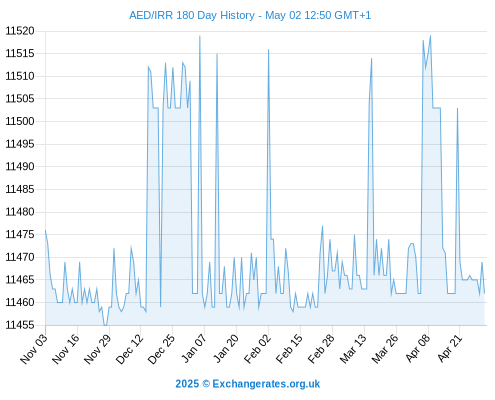Open the Exchangerates.org.uk footer link

coord(266,384)
